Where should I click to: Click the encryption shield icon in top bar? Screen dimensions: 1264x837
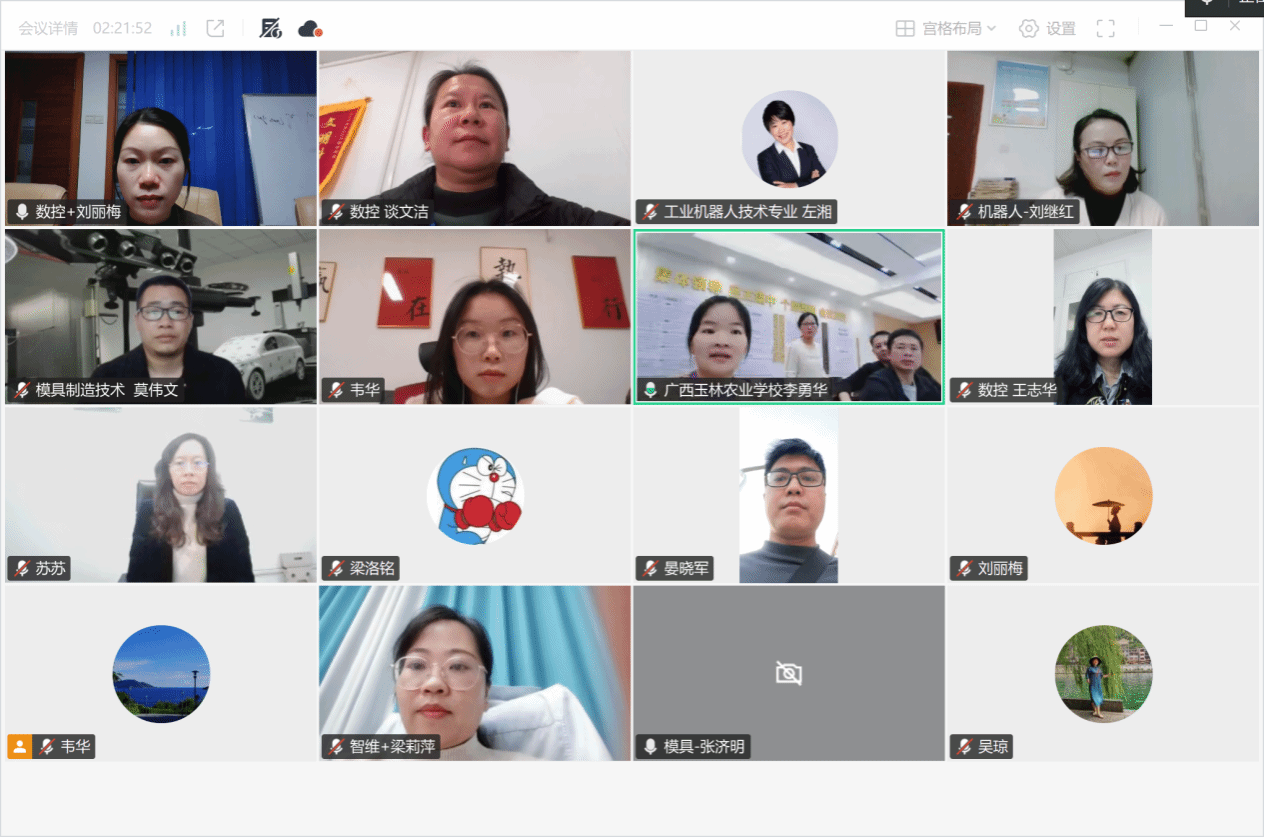point(270,29)
